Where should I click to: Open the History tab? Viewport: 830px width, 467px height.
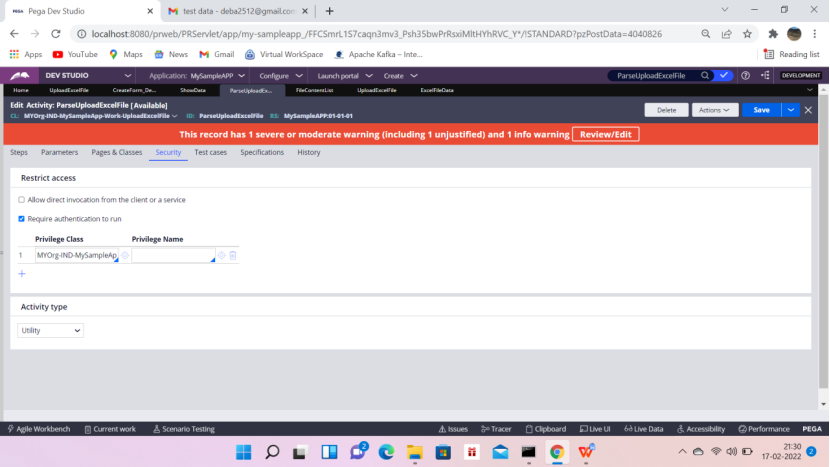point(309,152)
